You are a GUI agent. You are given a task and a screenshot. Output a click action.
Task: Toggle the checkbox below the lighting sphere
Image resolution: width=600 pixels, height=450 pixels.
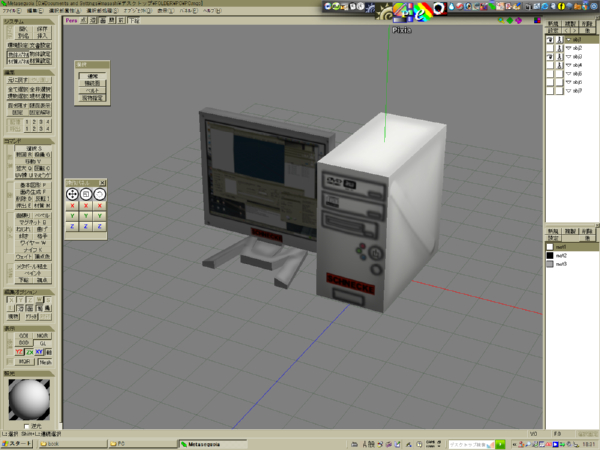point(26,425)
